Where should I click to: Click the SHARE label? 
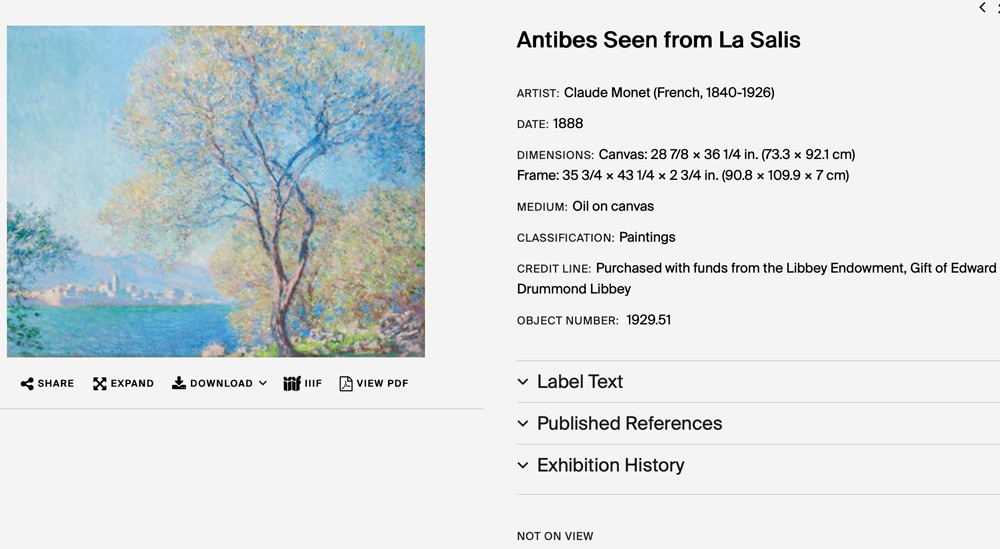(x=55, y=384)
